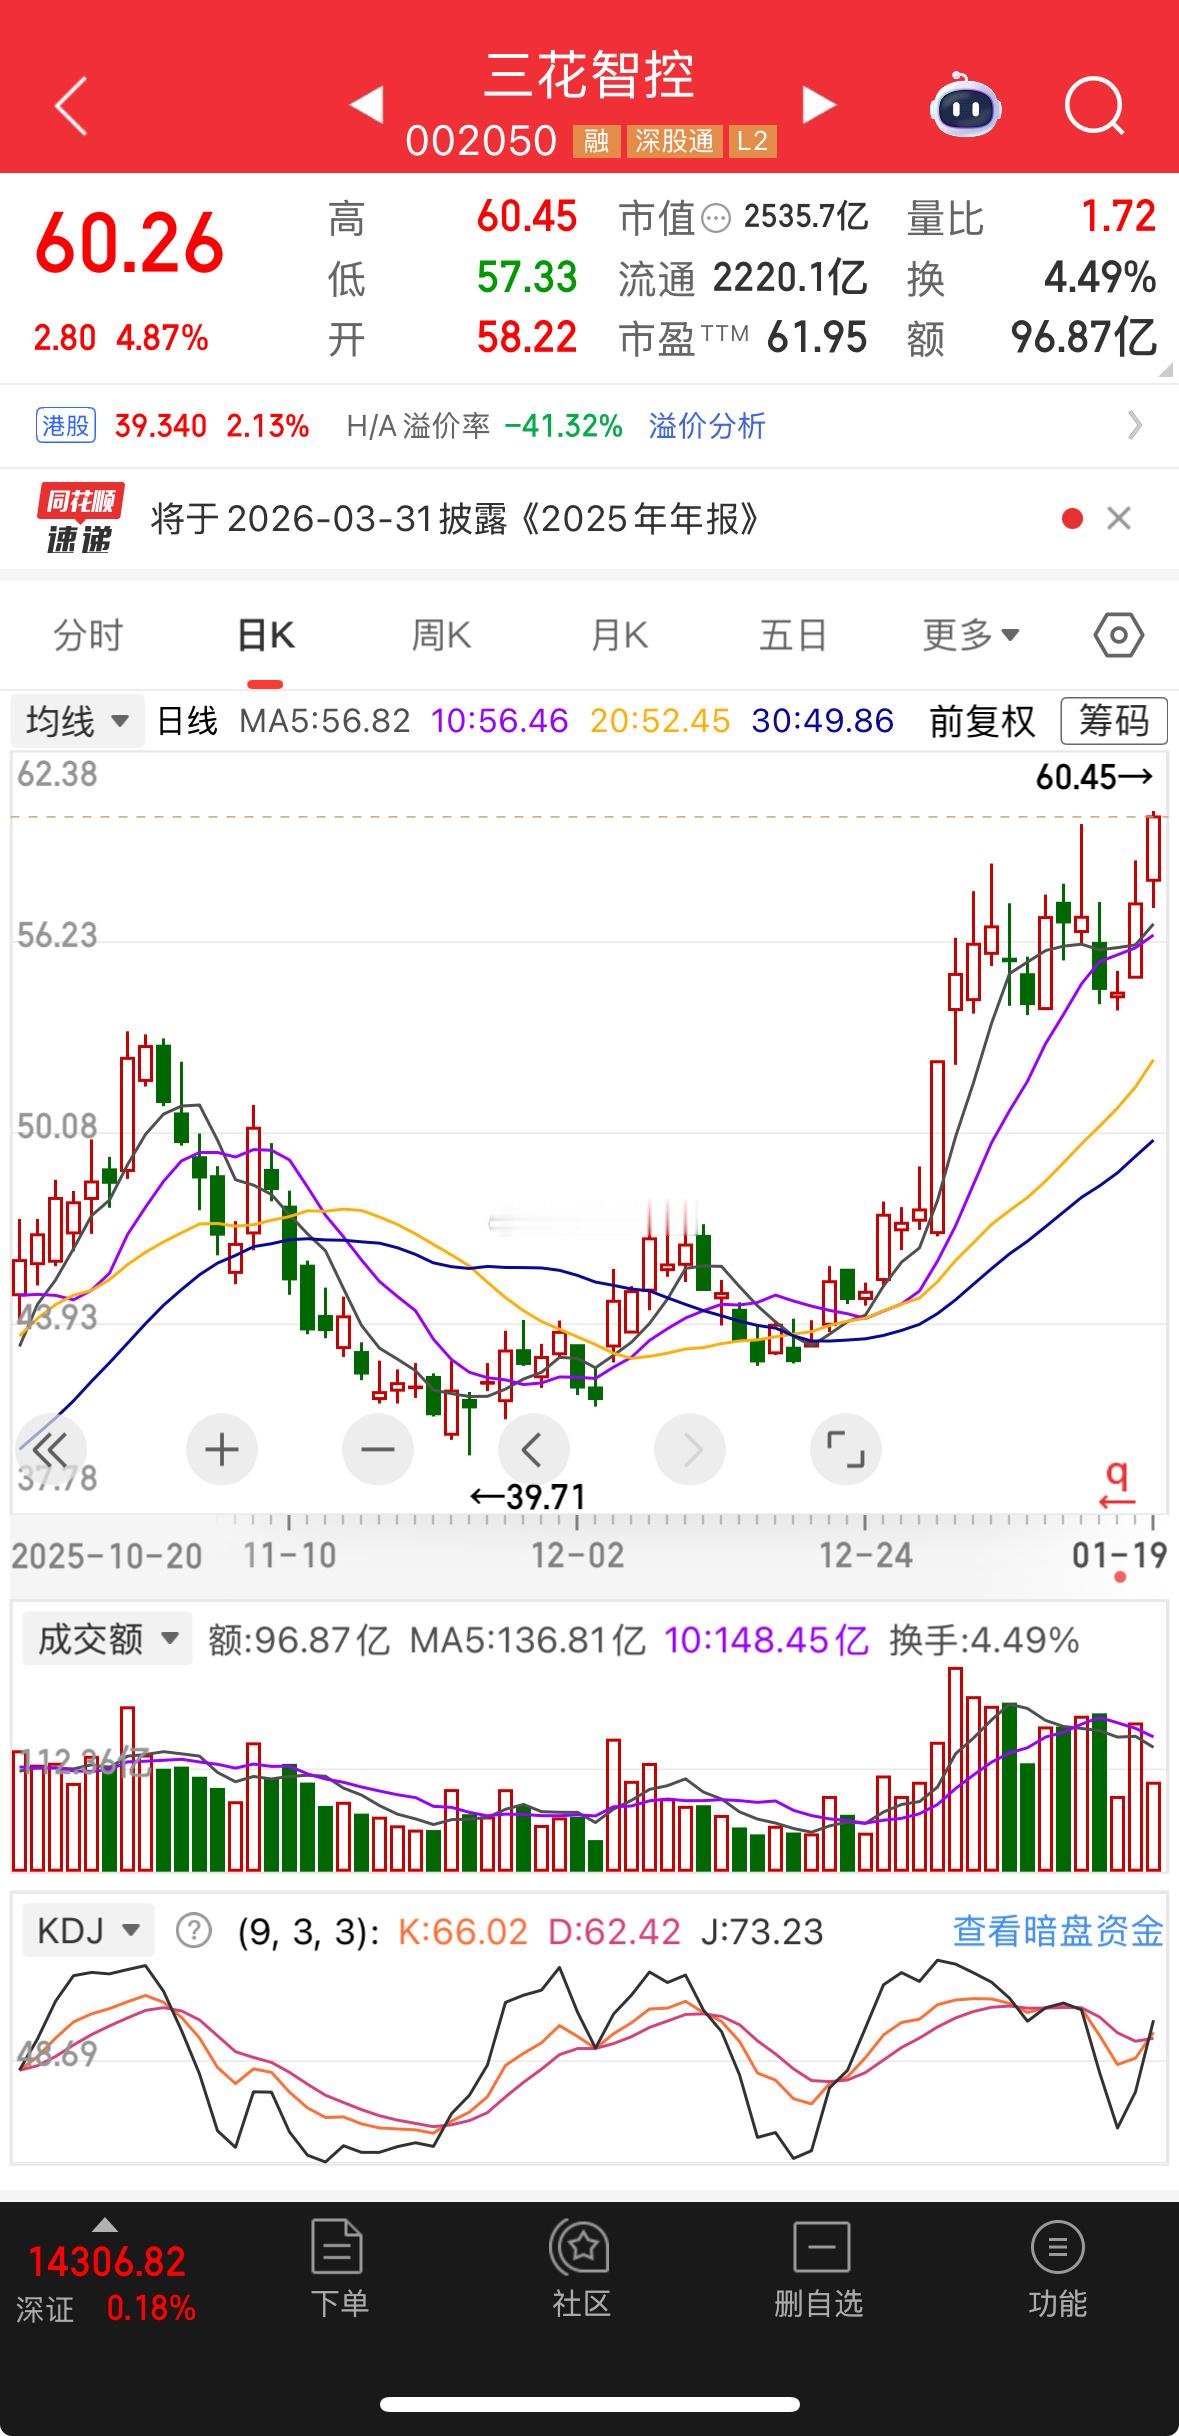Tap current price 60.26
The image size is (1179, 2436).
pos(130,242)
